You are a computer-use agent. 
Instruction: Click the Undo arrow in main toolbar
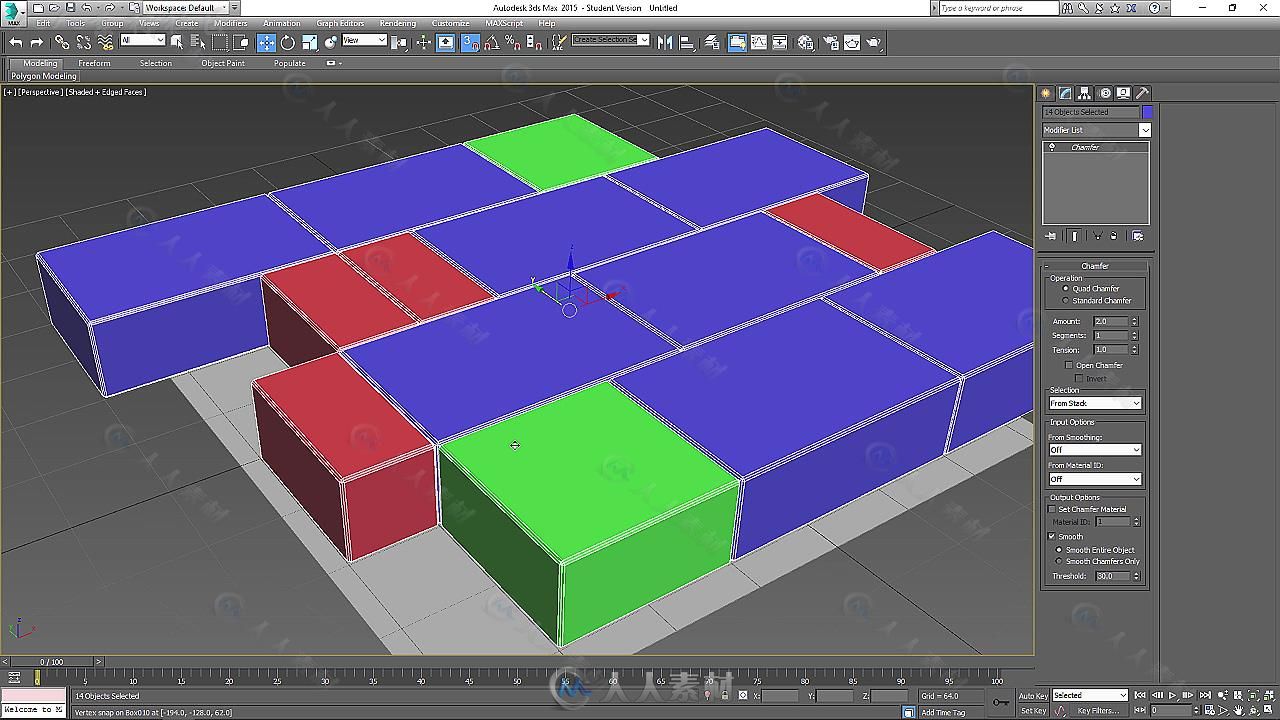pyautogui.click(x=15, y=42)
